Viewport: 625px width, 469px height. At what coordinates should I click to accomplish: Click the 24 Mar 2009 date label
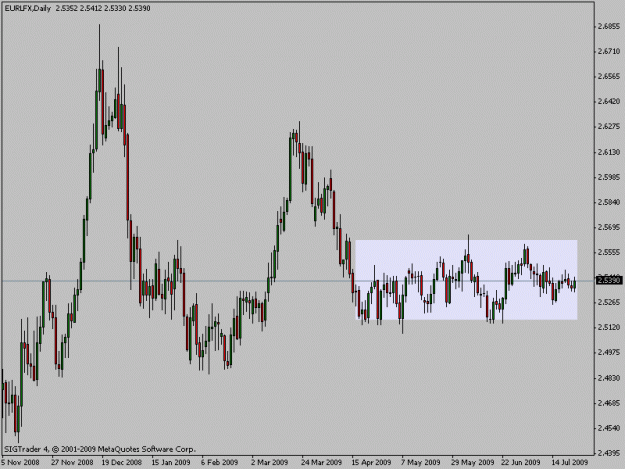point(321,462)
